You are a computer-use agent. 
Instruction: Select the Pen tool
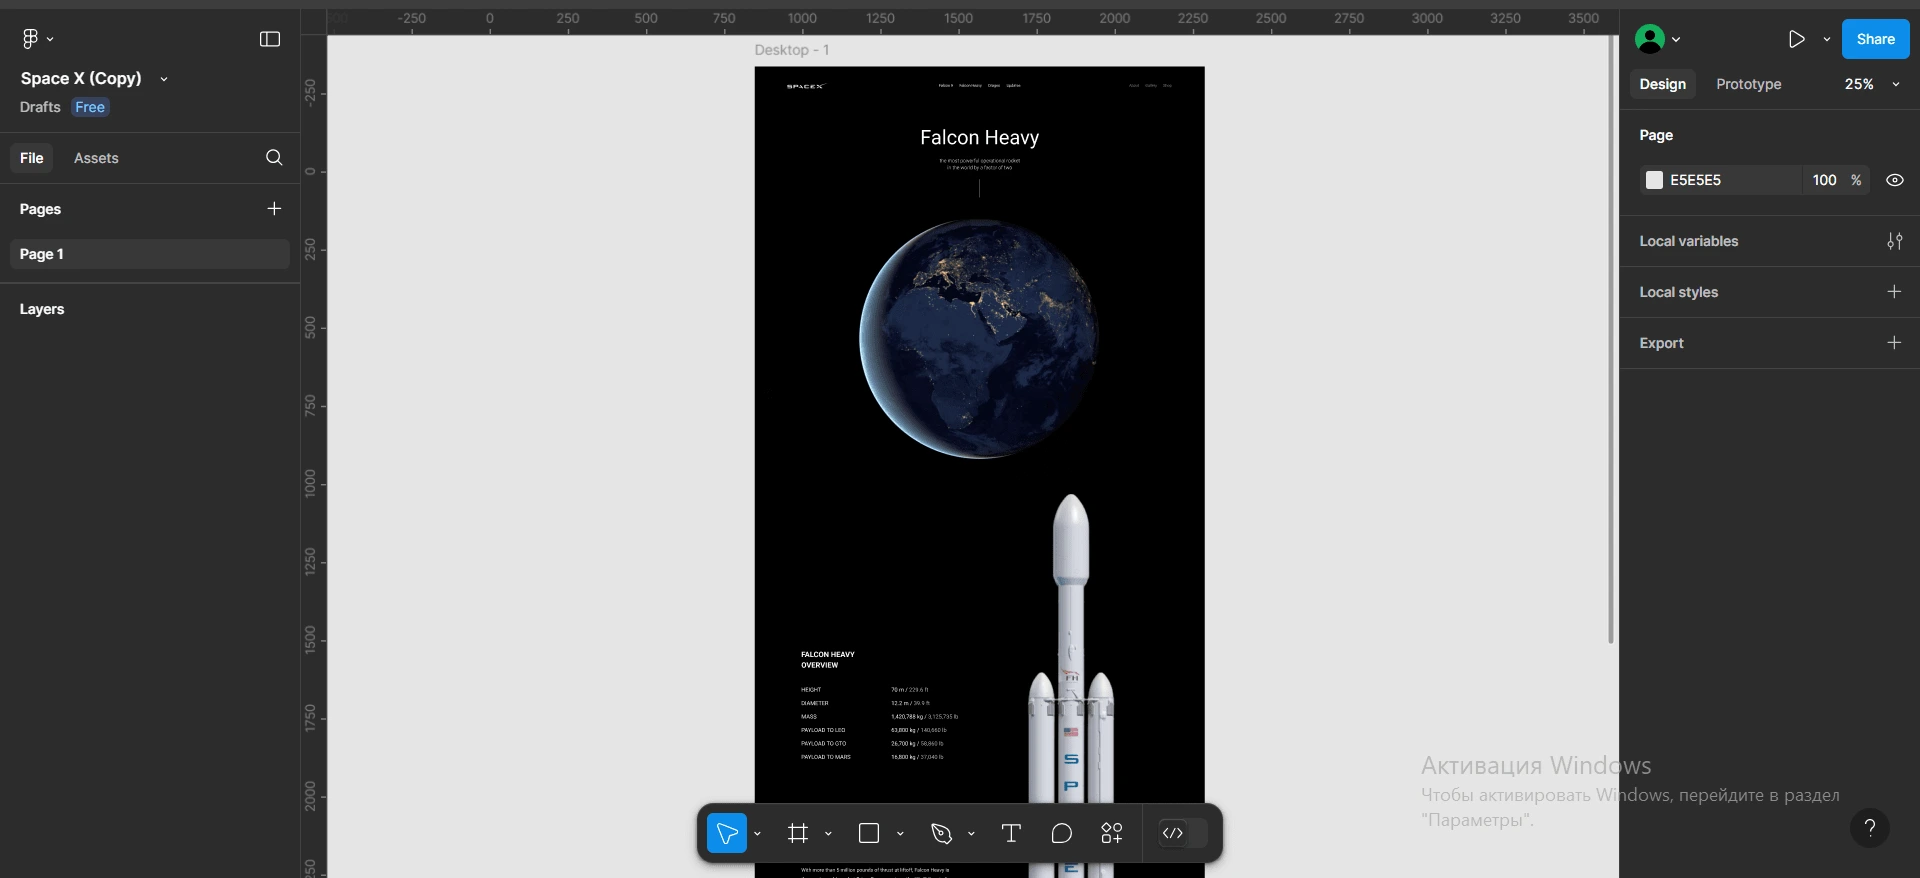coord(940,833)
